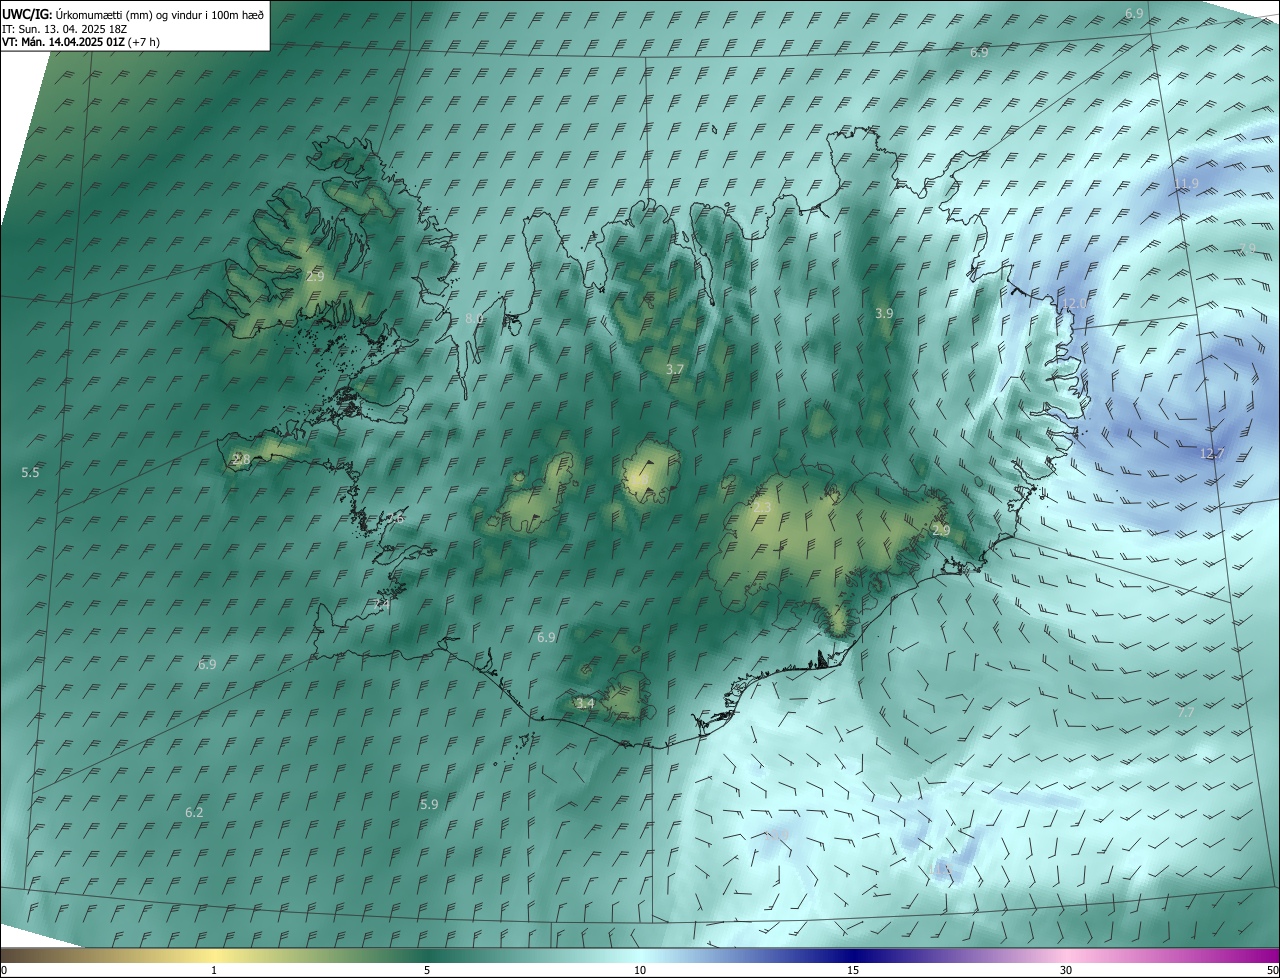Click the colour scale tick label 0
The height and width of the screenshot is (978, 1280).
pyautogui.click(x=4, y=970)
